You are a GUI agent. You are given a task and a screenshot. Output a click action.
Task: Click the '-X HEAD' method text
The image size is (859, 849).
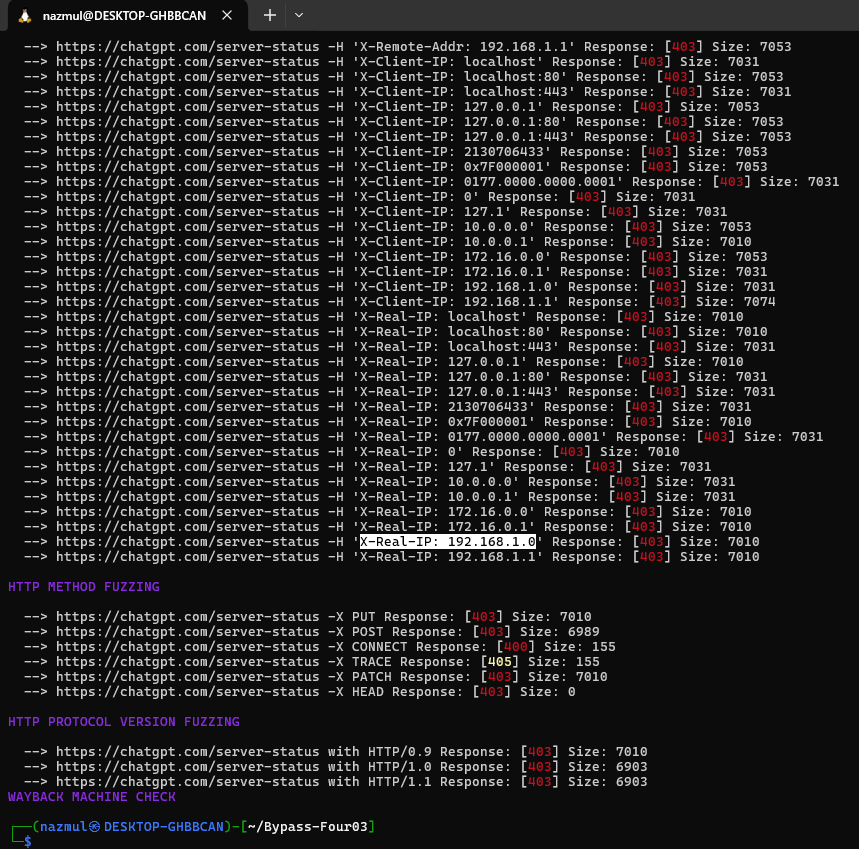356,692
